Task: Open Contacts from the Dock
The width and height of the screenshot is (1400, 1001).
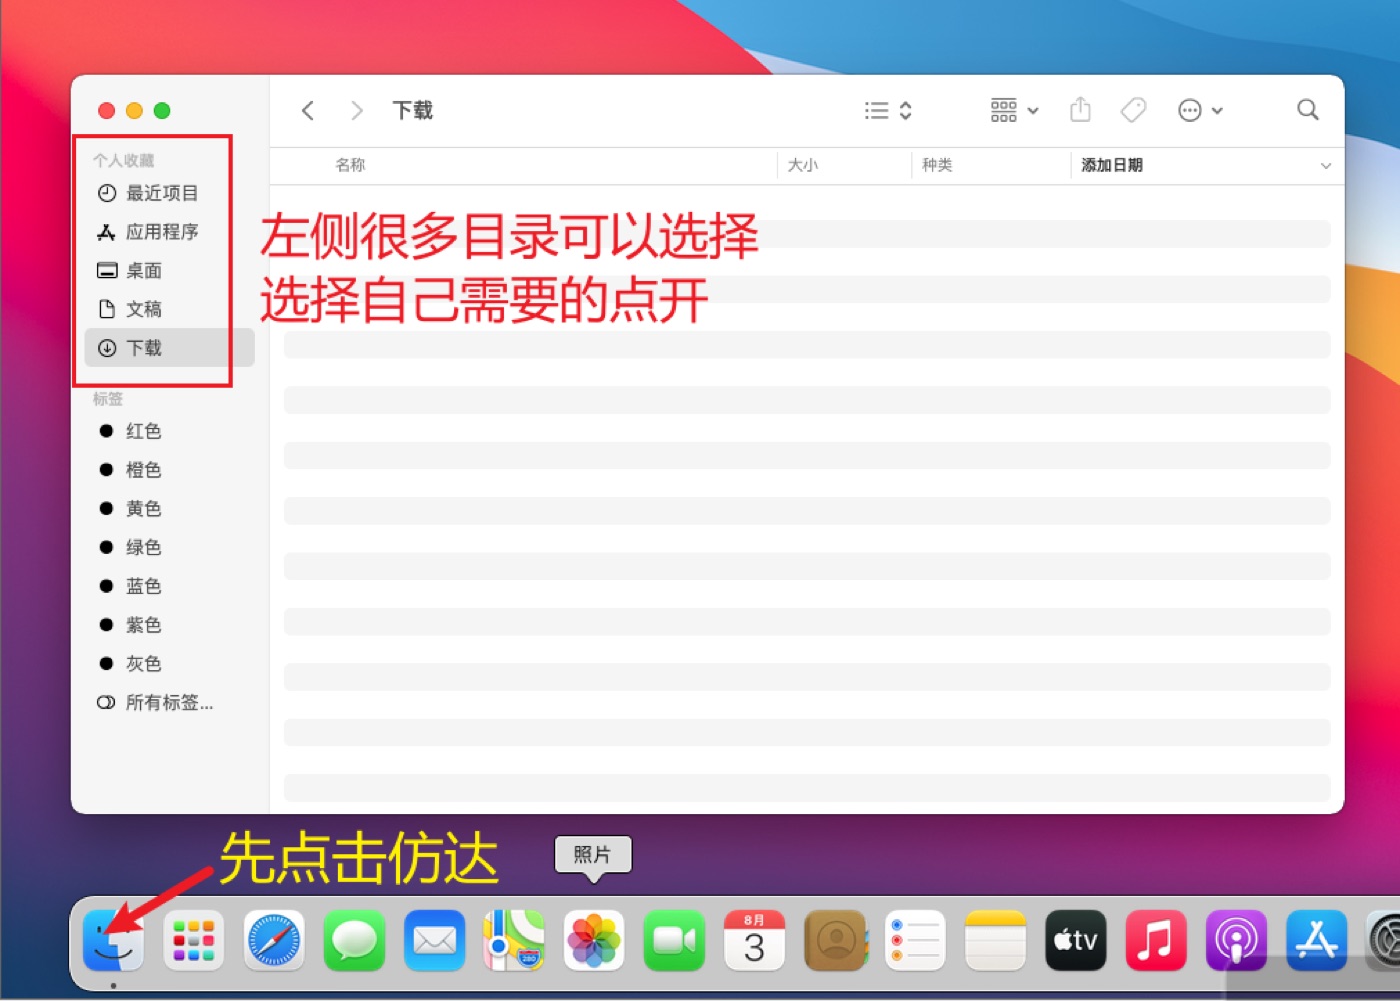Action: pos(835,940)
